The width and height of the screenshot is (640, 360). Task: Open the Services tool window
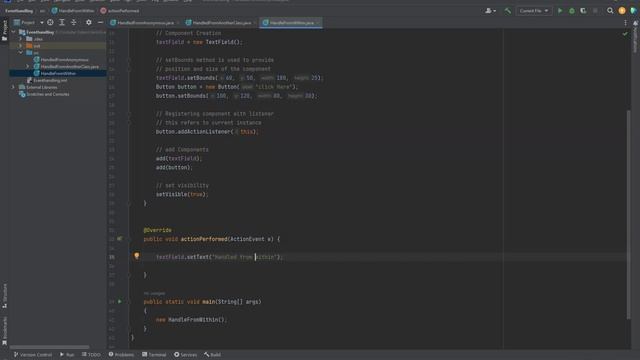click(185, 355)
